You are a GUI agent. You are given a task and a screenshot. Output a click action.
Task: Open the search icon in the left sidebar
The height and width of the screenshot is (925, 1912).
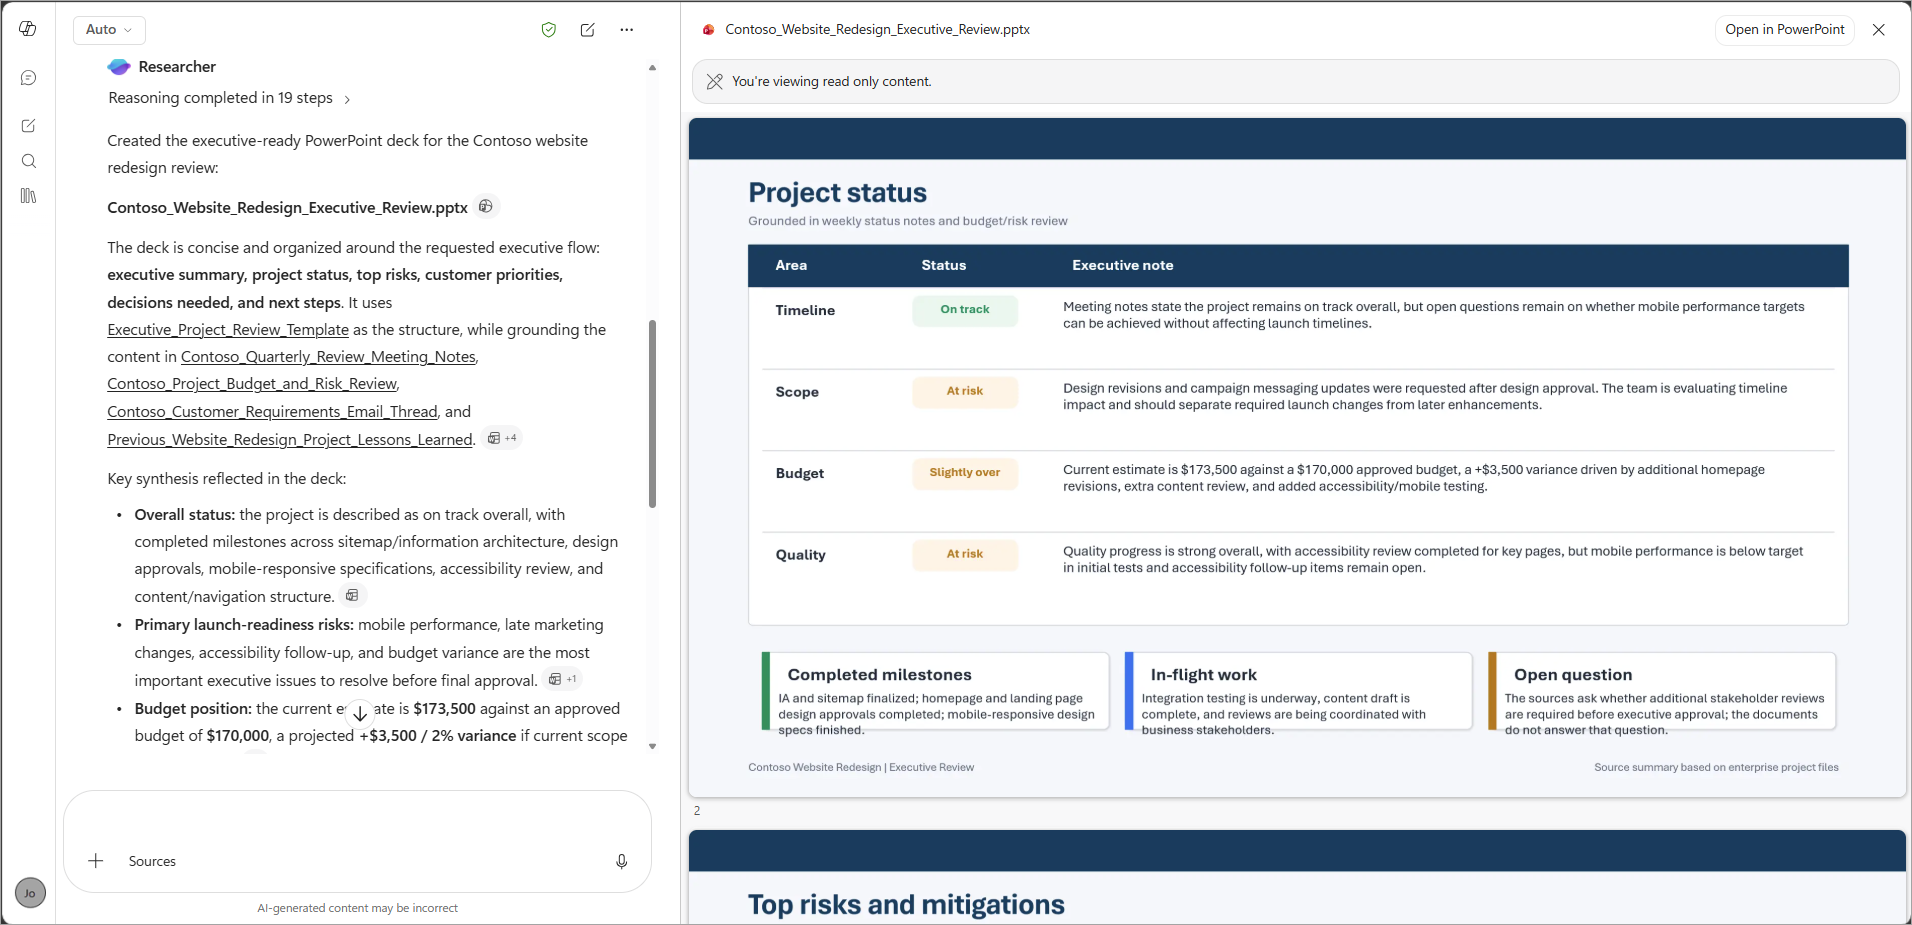(28, 161)
